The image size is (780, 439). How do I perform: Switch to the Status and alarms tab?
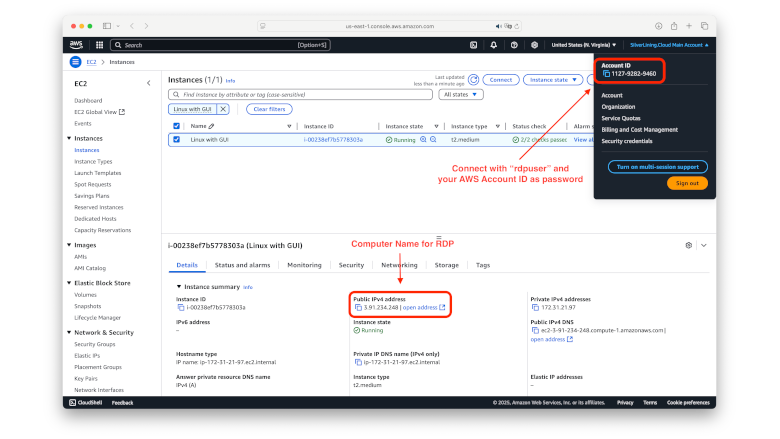pos(242,265)
